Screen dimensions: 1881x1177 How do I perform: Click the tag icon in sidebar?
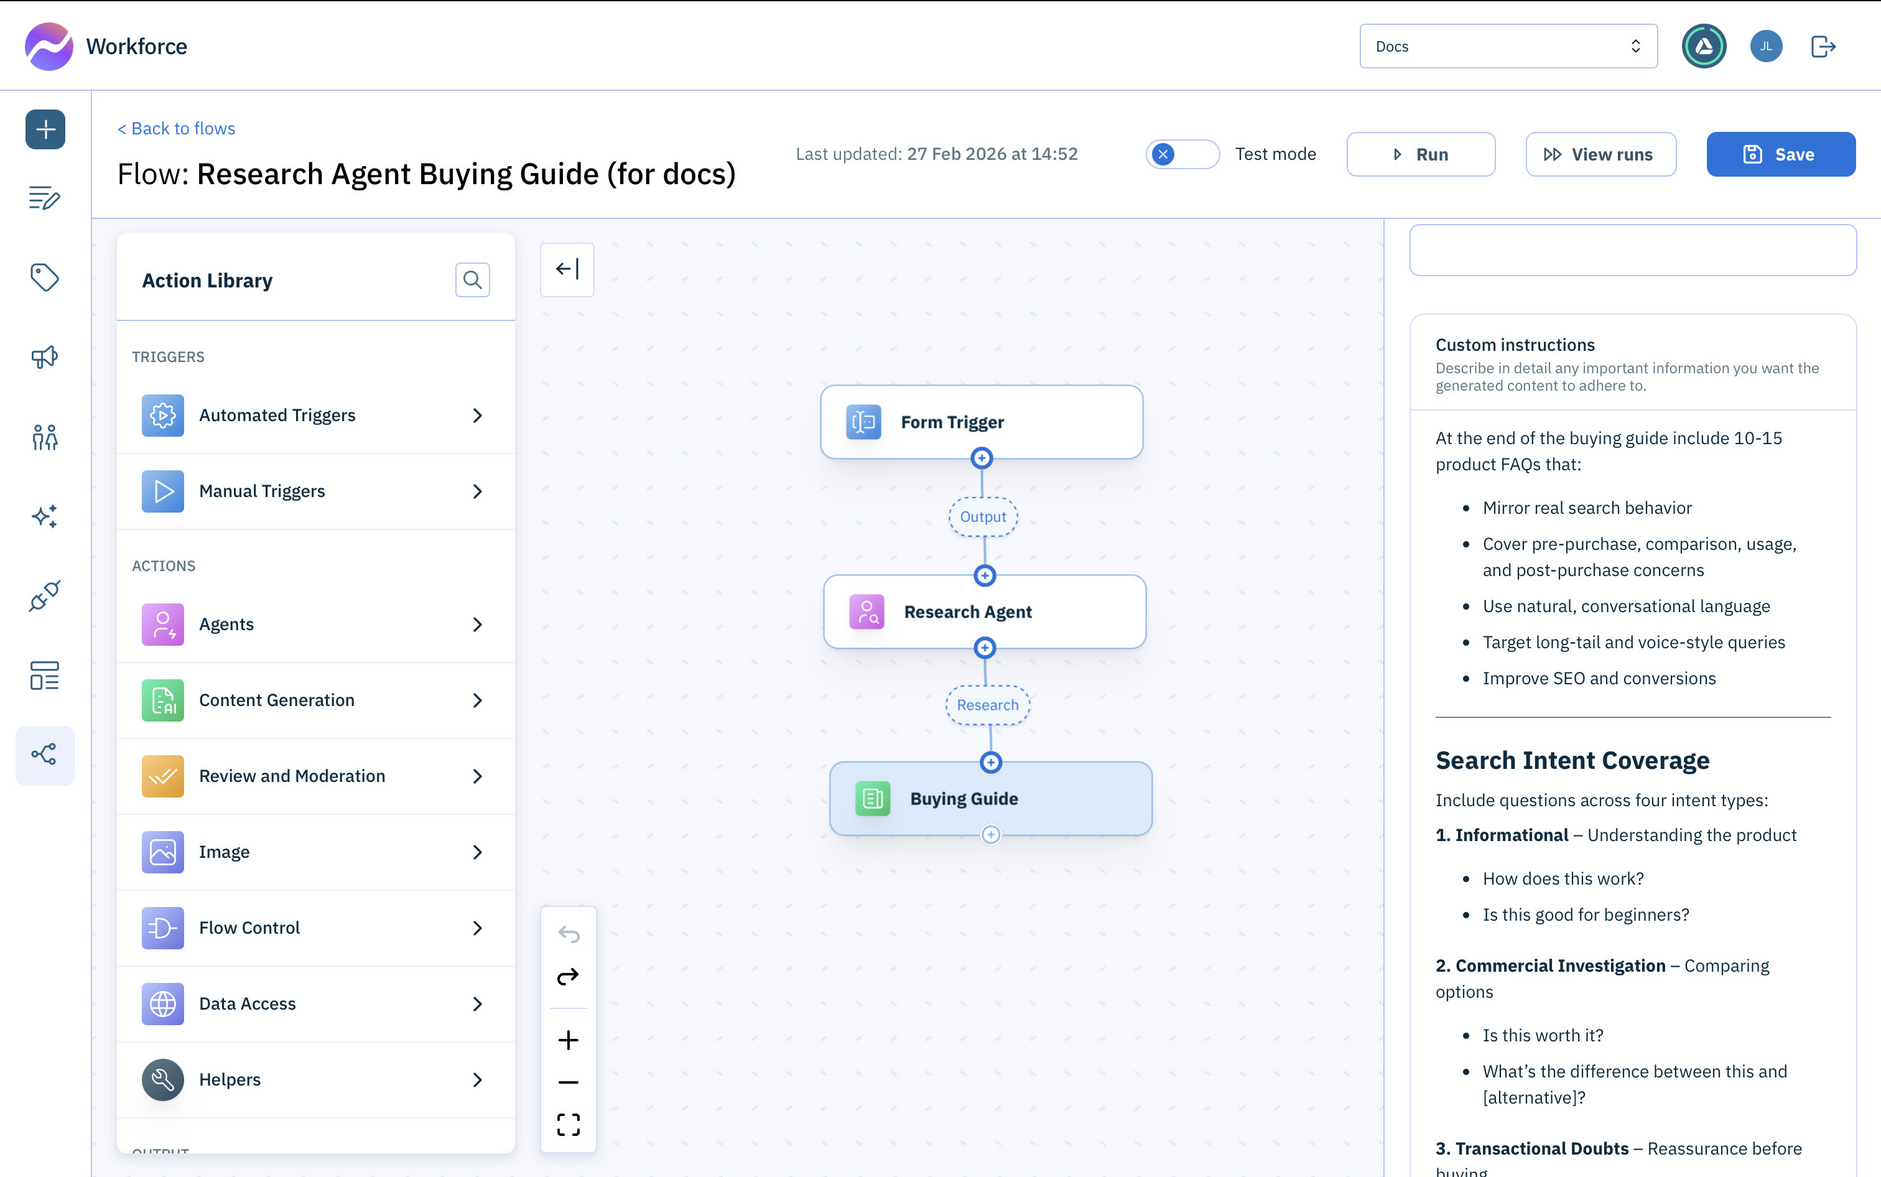45,277
